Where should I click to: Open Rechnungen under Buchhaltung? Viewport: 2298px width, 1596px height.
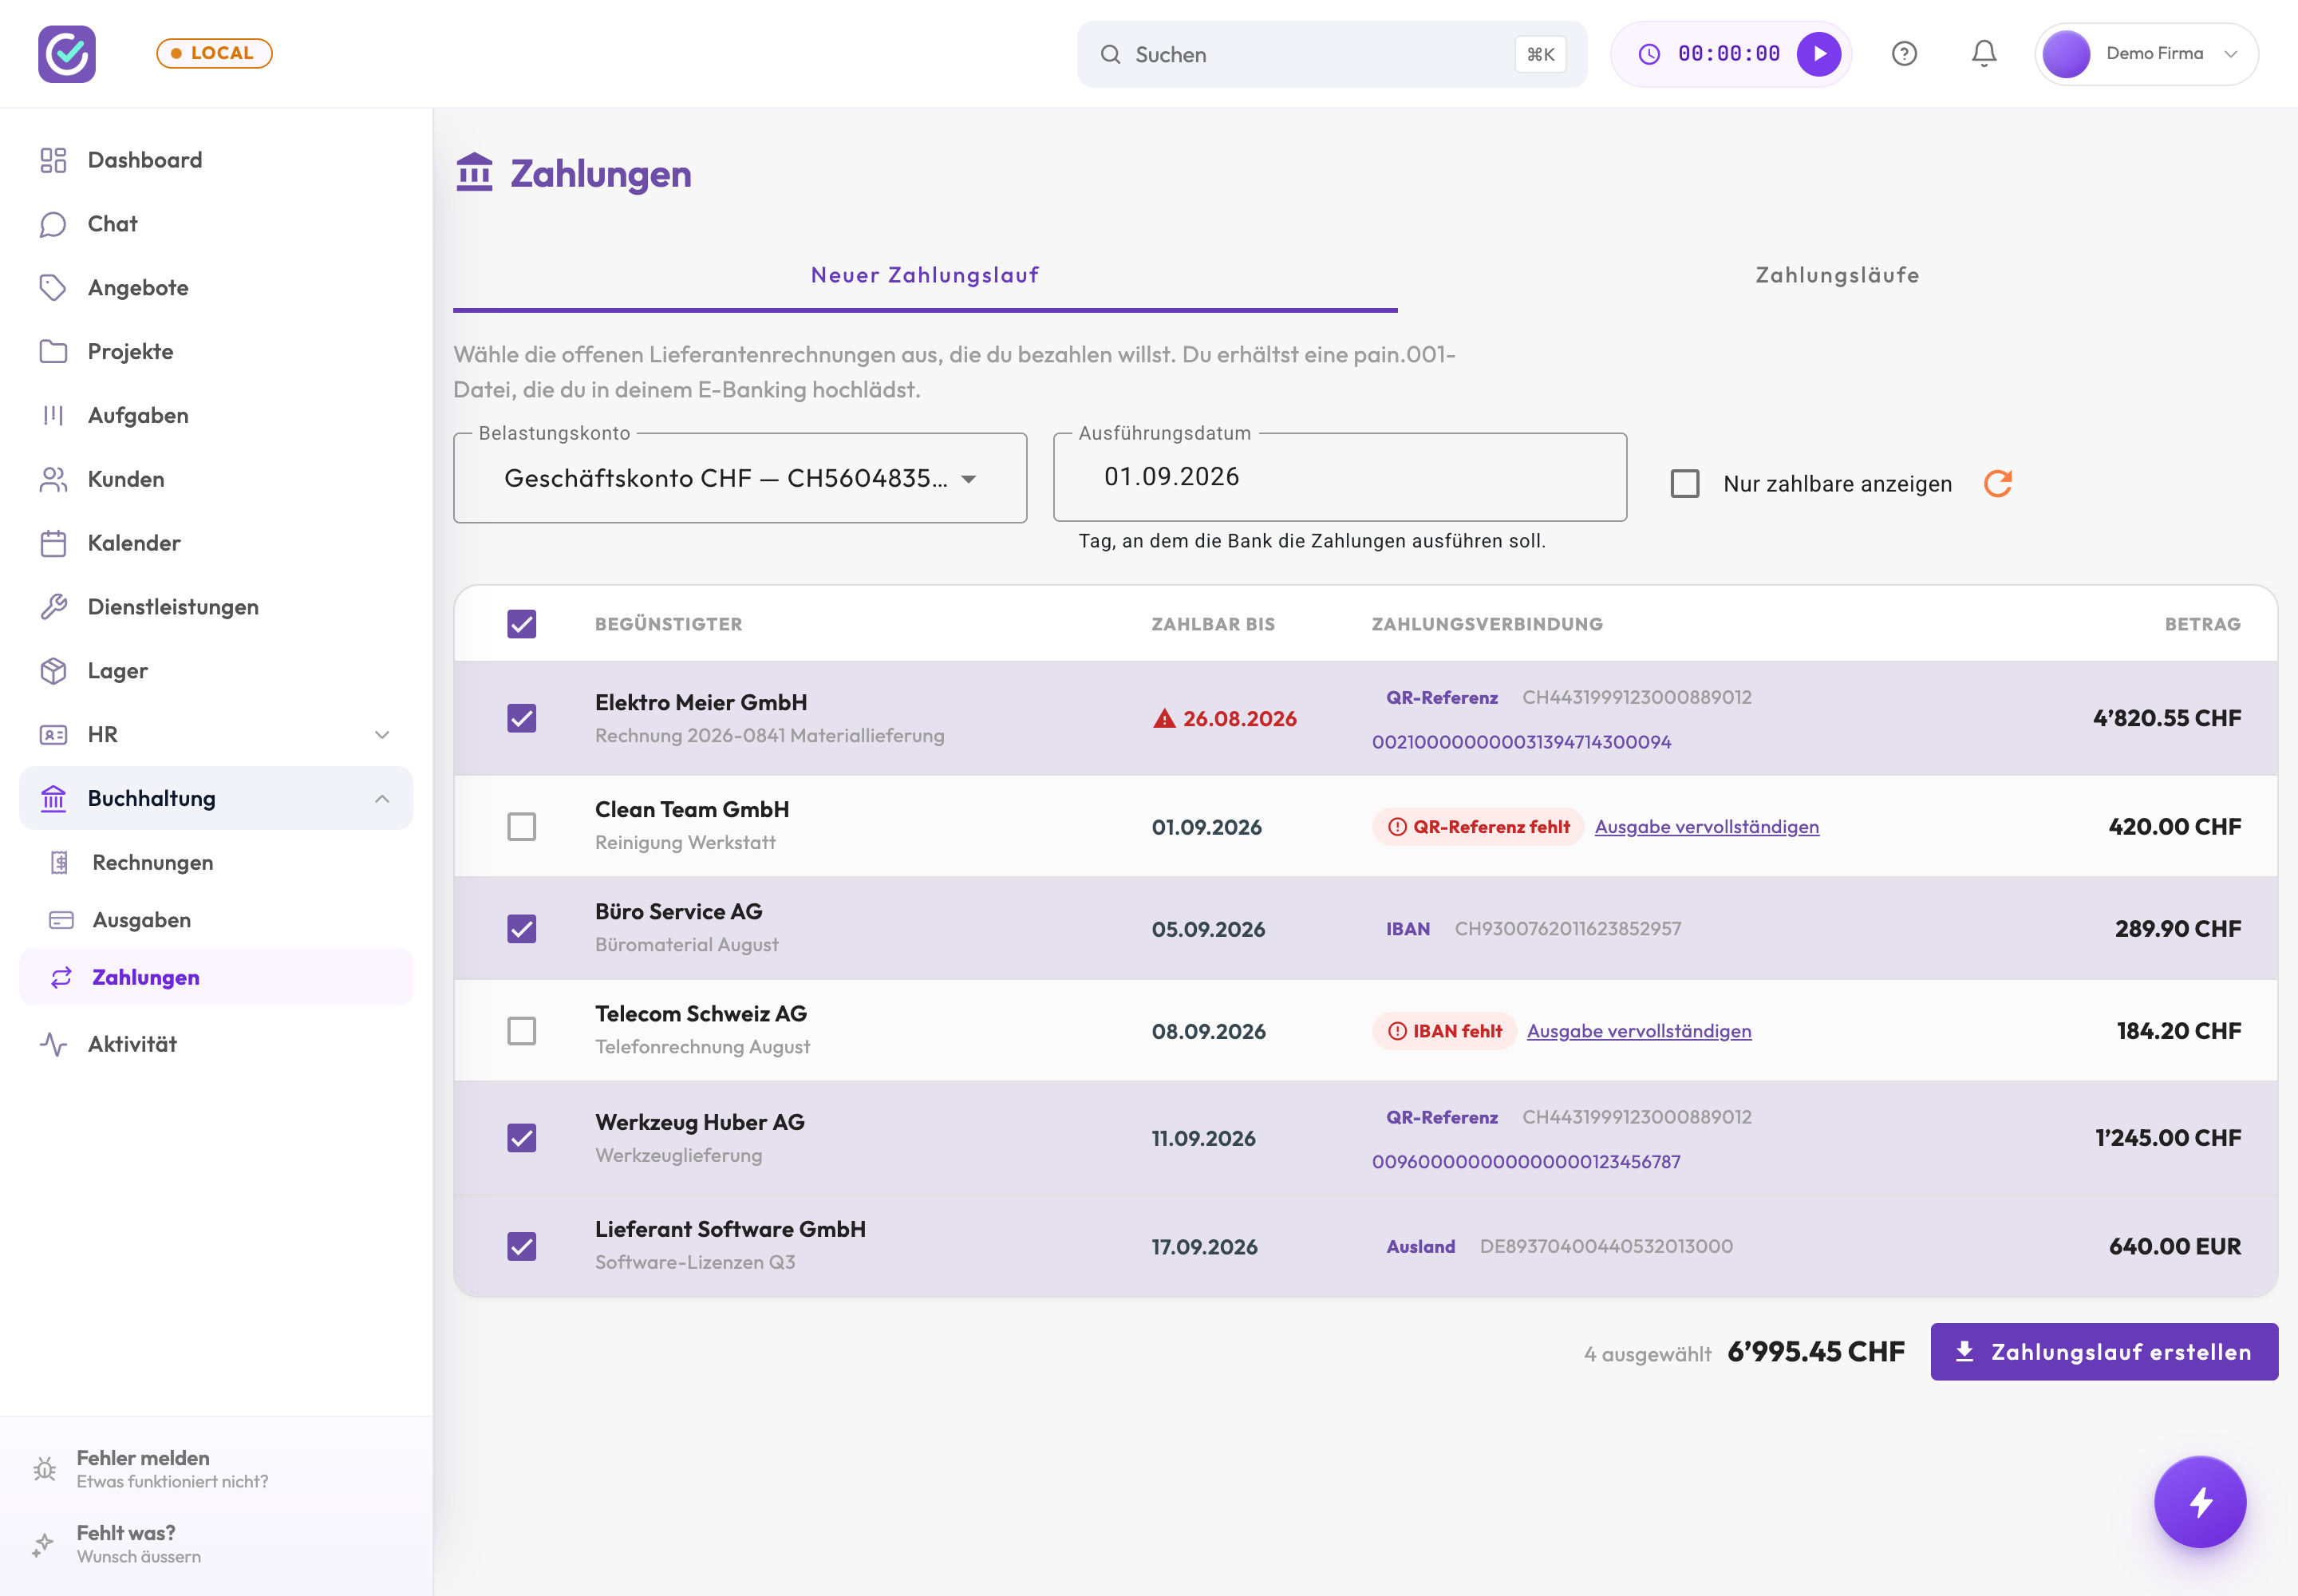point(216,862)
